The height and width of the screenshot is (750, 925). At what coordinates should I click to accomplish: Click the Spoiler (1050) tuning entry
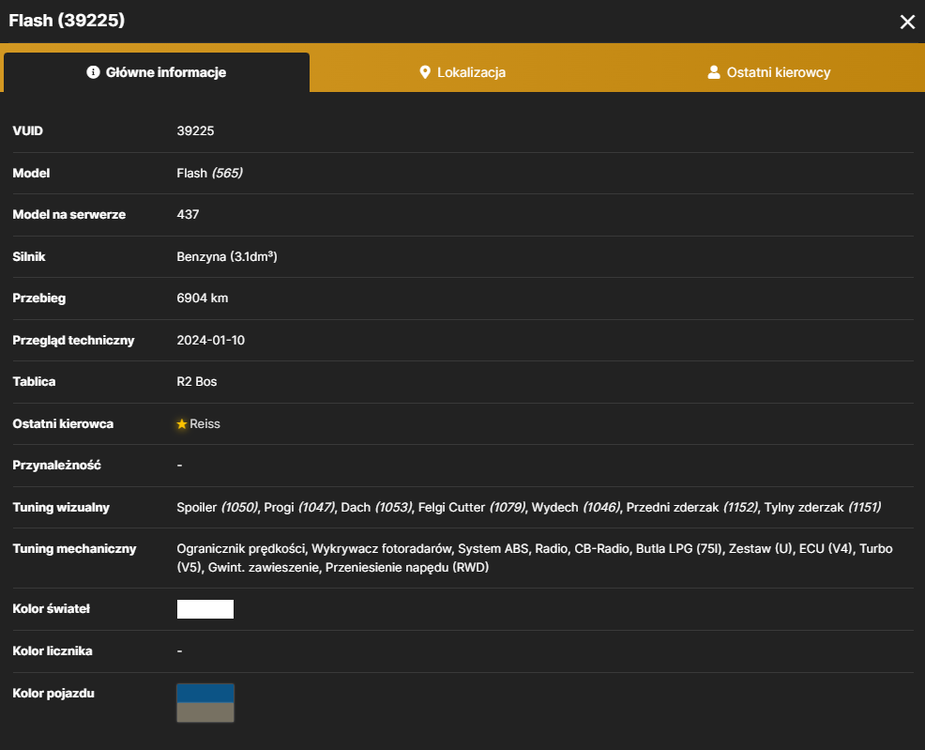(217, 507)
